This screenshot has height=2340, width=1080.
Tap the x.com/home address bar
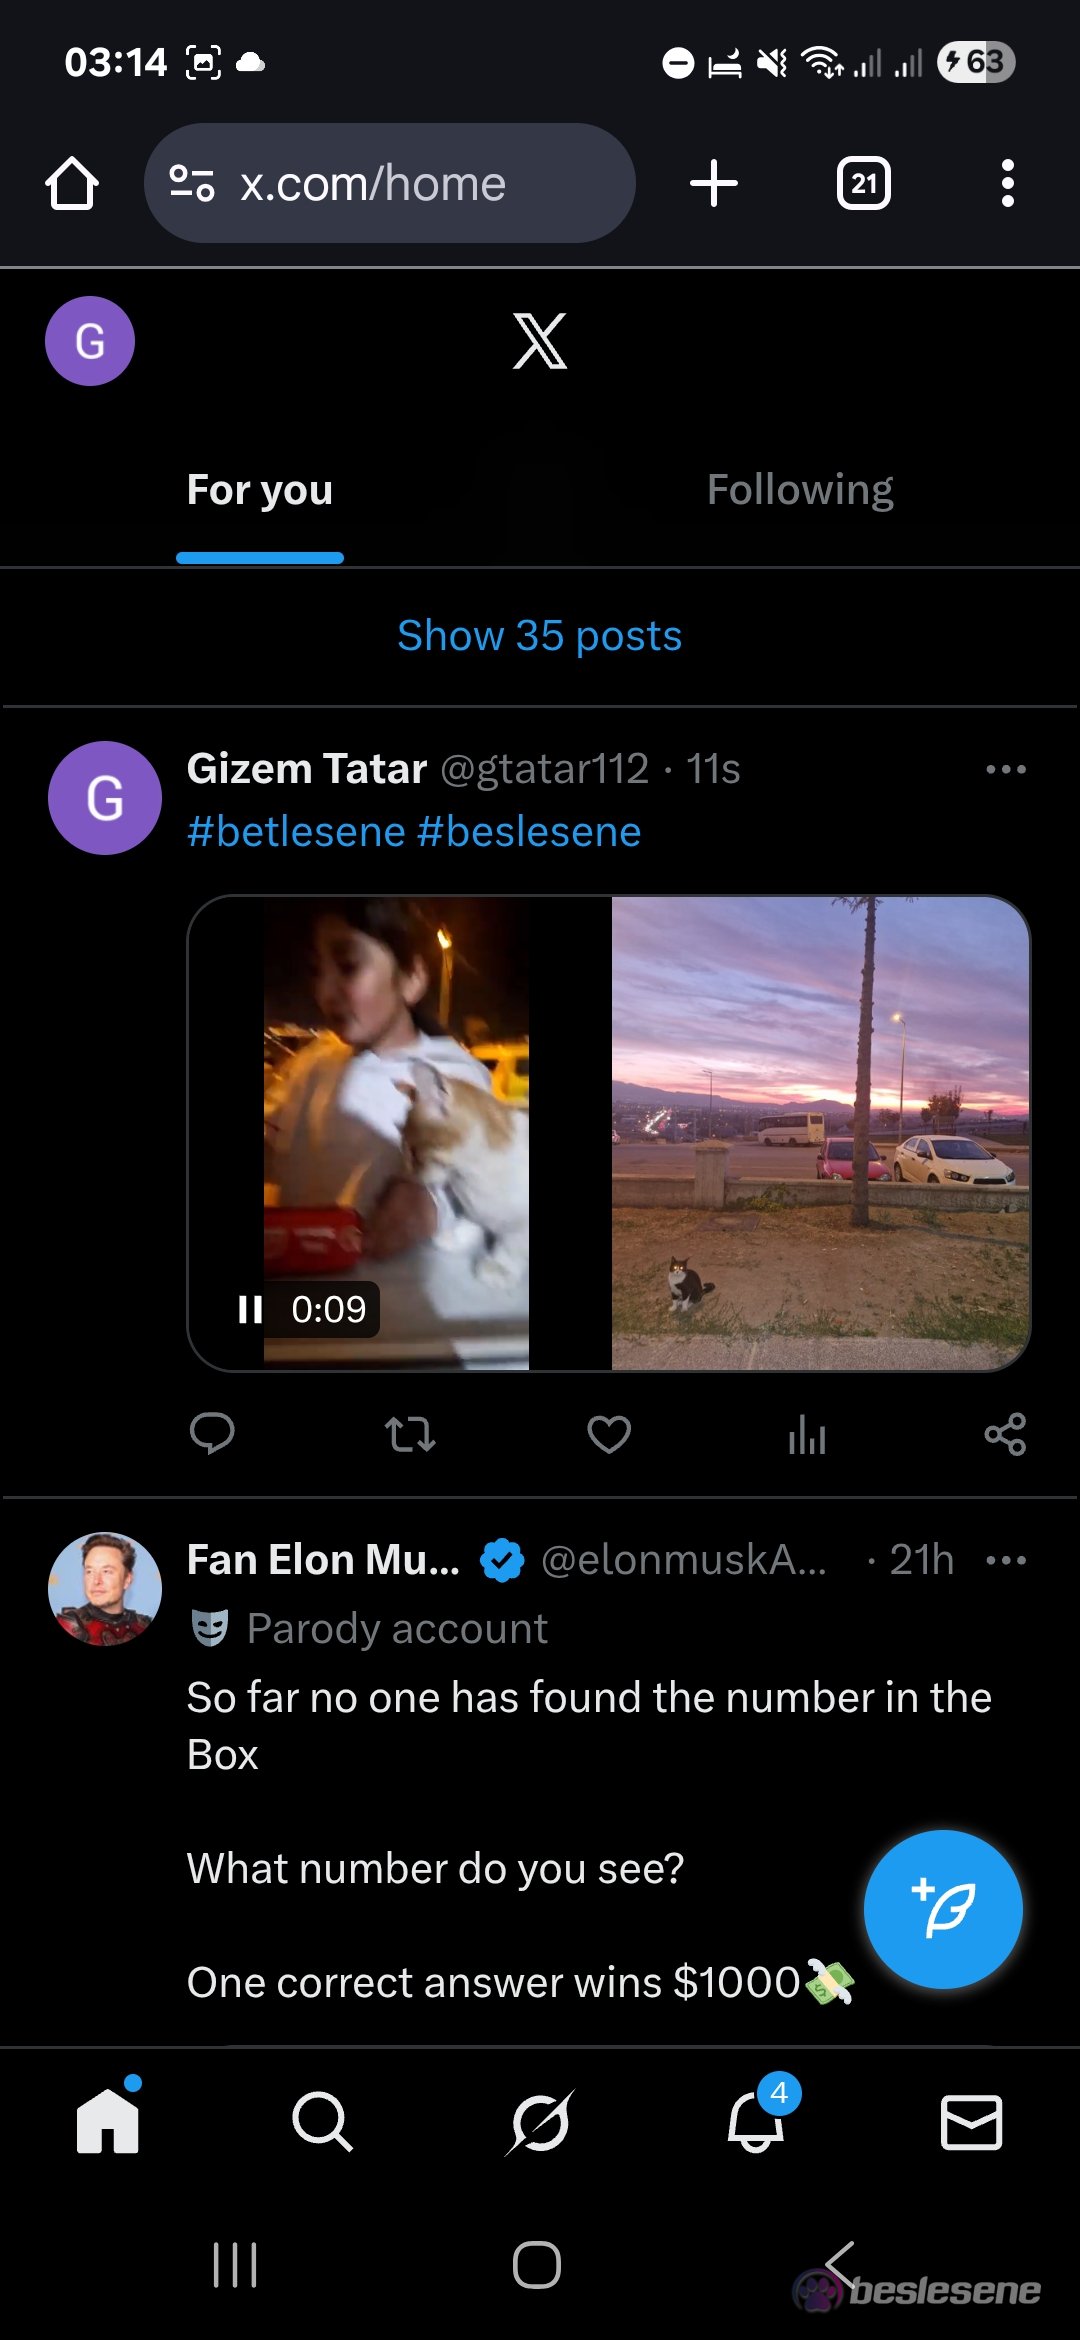tap(400, 184)
